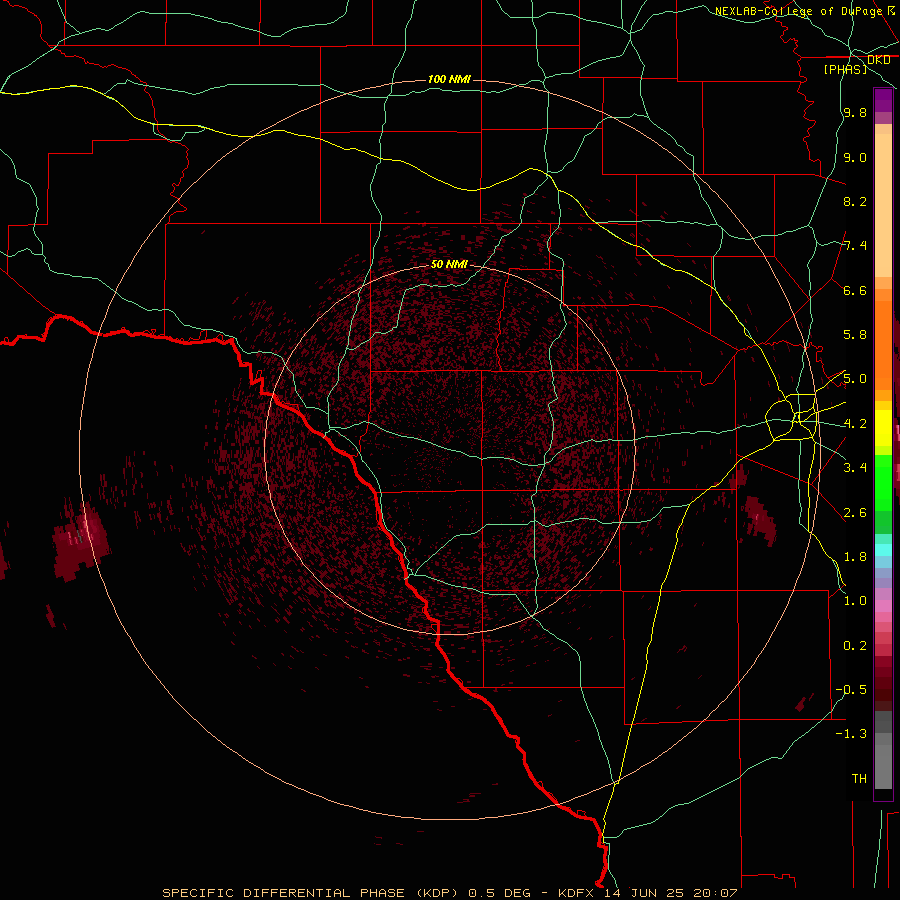
Task: Select the -1.3 scale value
Action: pyautogui.click(x=851, y=734)
